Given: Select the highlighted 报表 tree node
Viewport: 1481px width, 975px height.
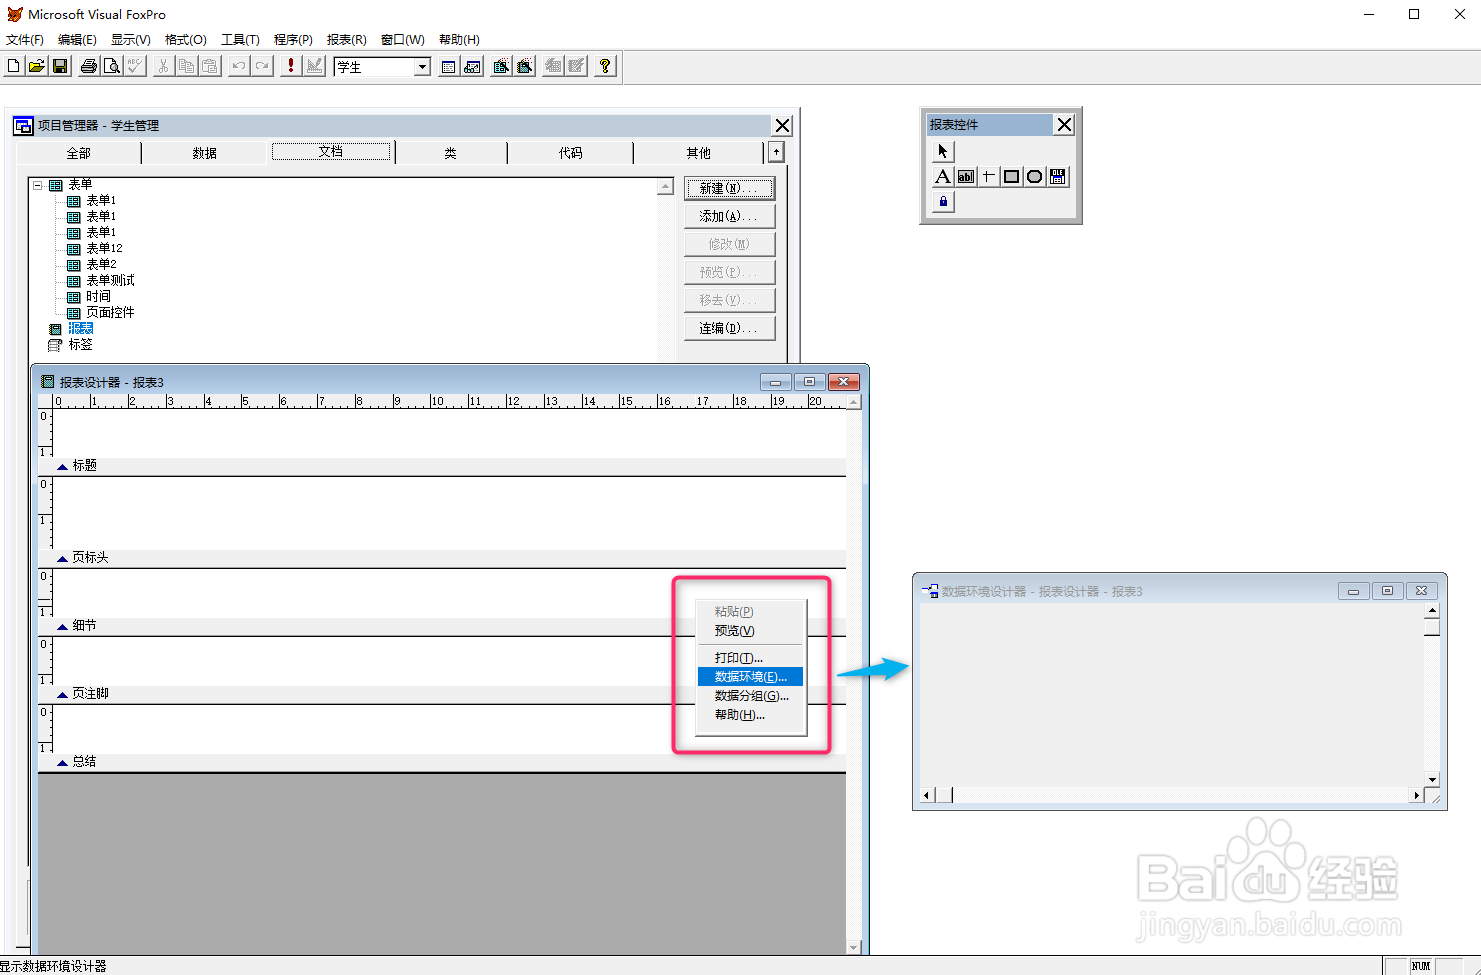Looking at the screenshot, I should click(x=80, y=328).
